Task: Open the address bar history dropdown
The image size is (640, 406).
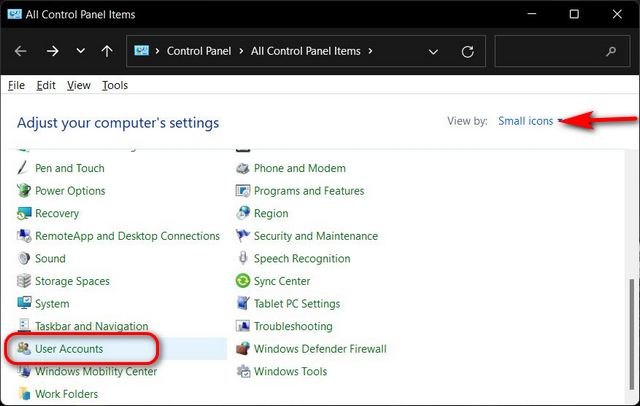Action: (433, 51)
